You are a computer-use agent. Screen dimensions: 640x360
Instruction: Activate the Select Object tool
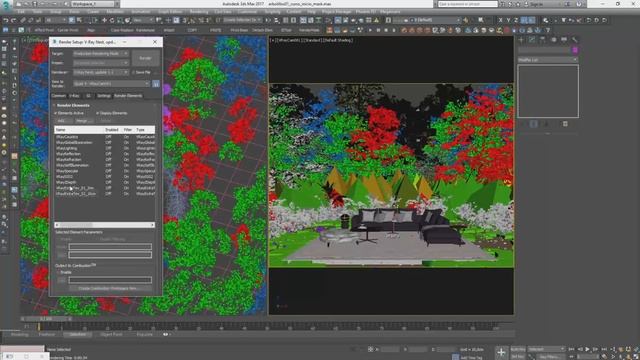coord(72,20)
